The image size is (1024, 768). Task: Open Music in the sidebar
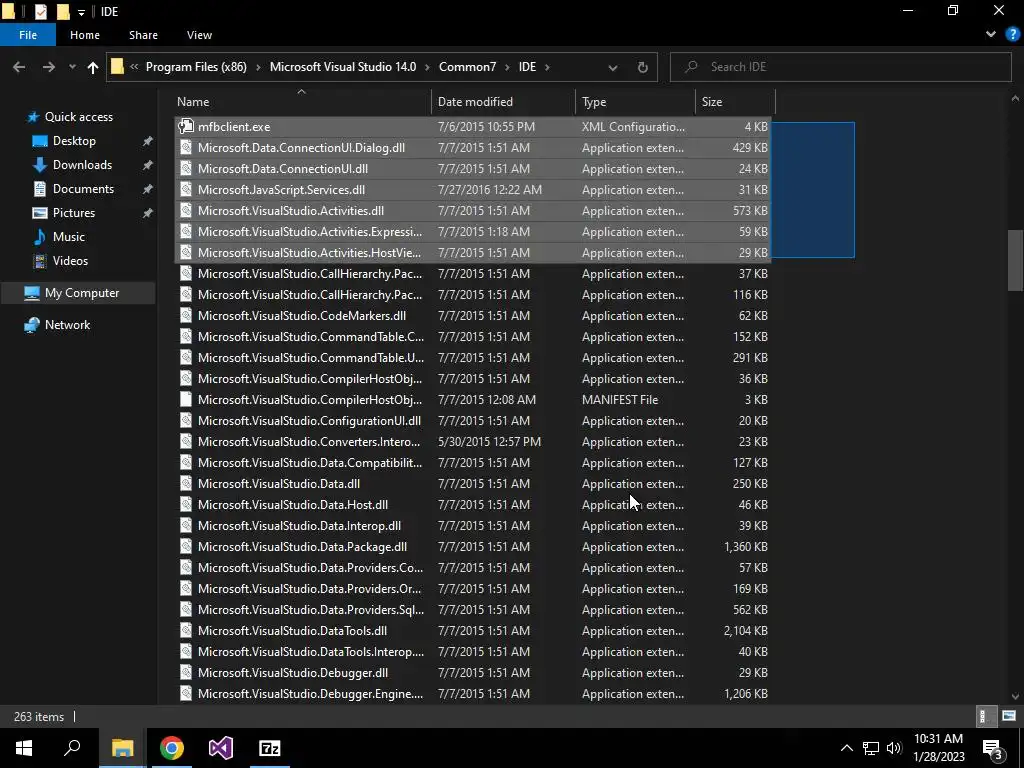pyautogui.click(x=69, y=237)
